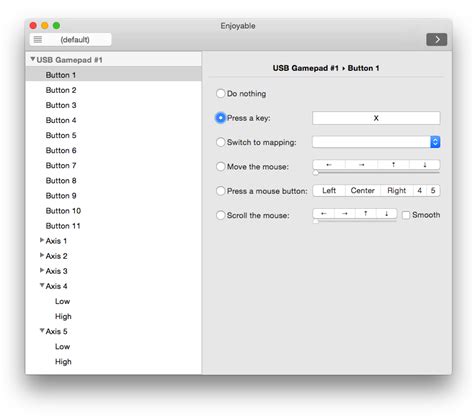Select the Press a mouse button option

coord(220,191)
